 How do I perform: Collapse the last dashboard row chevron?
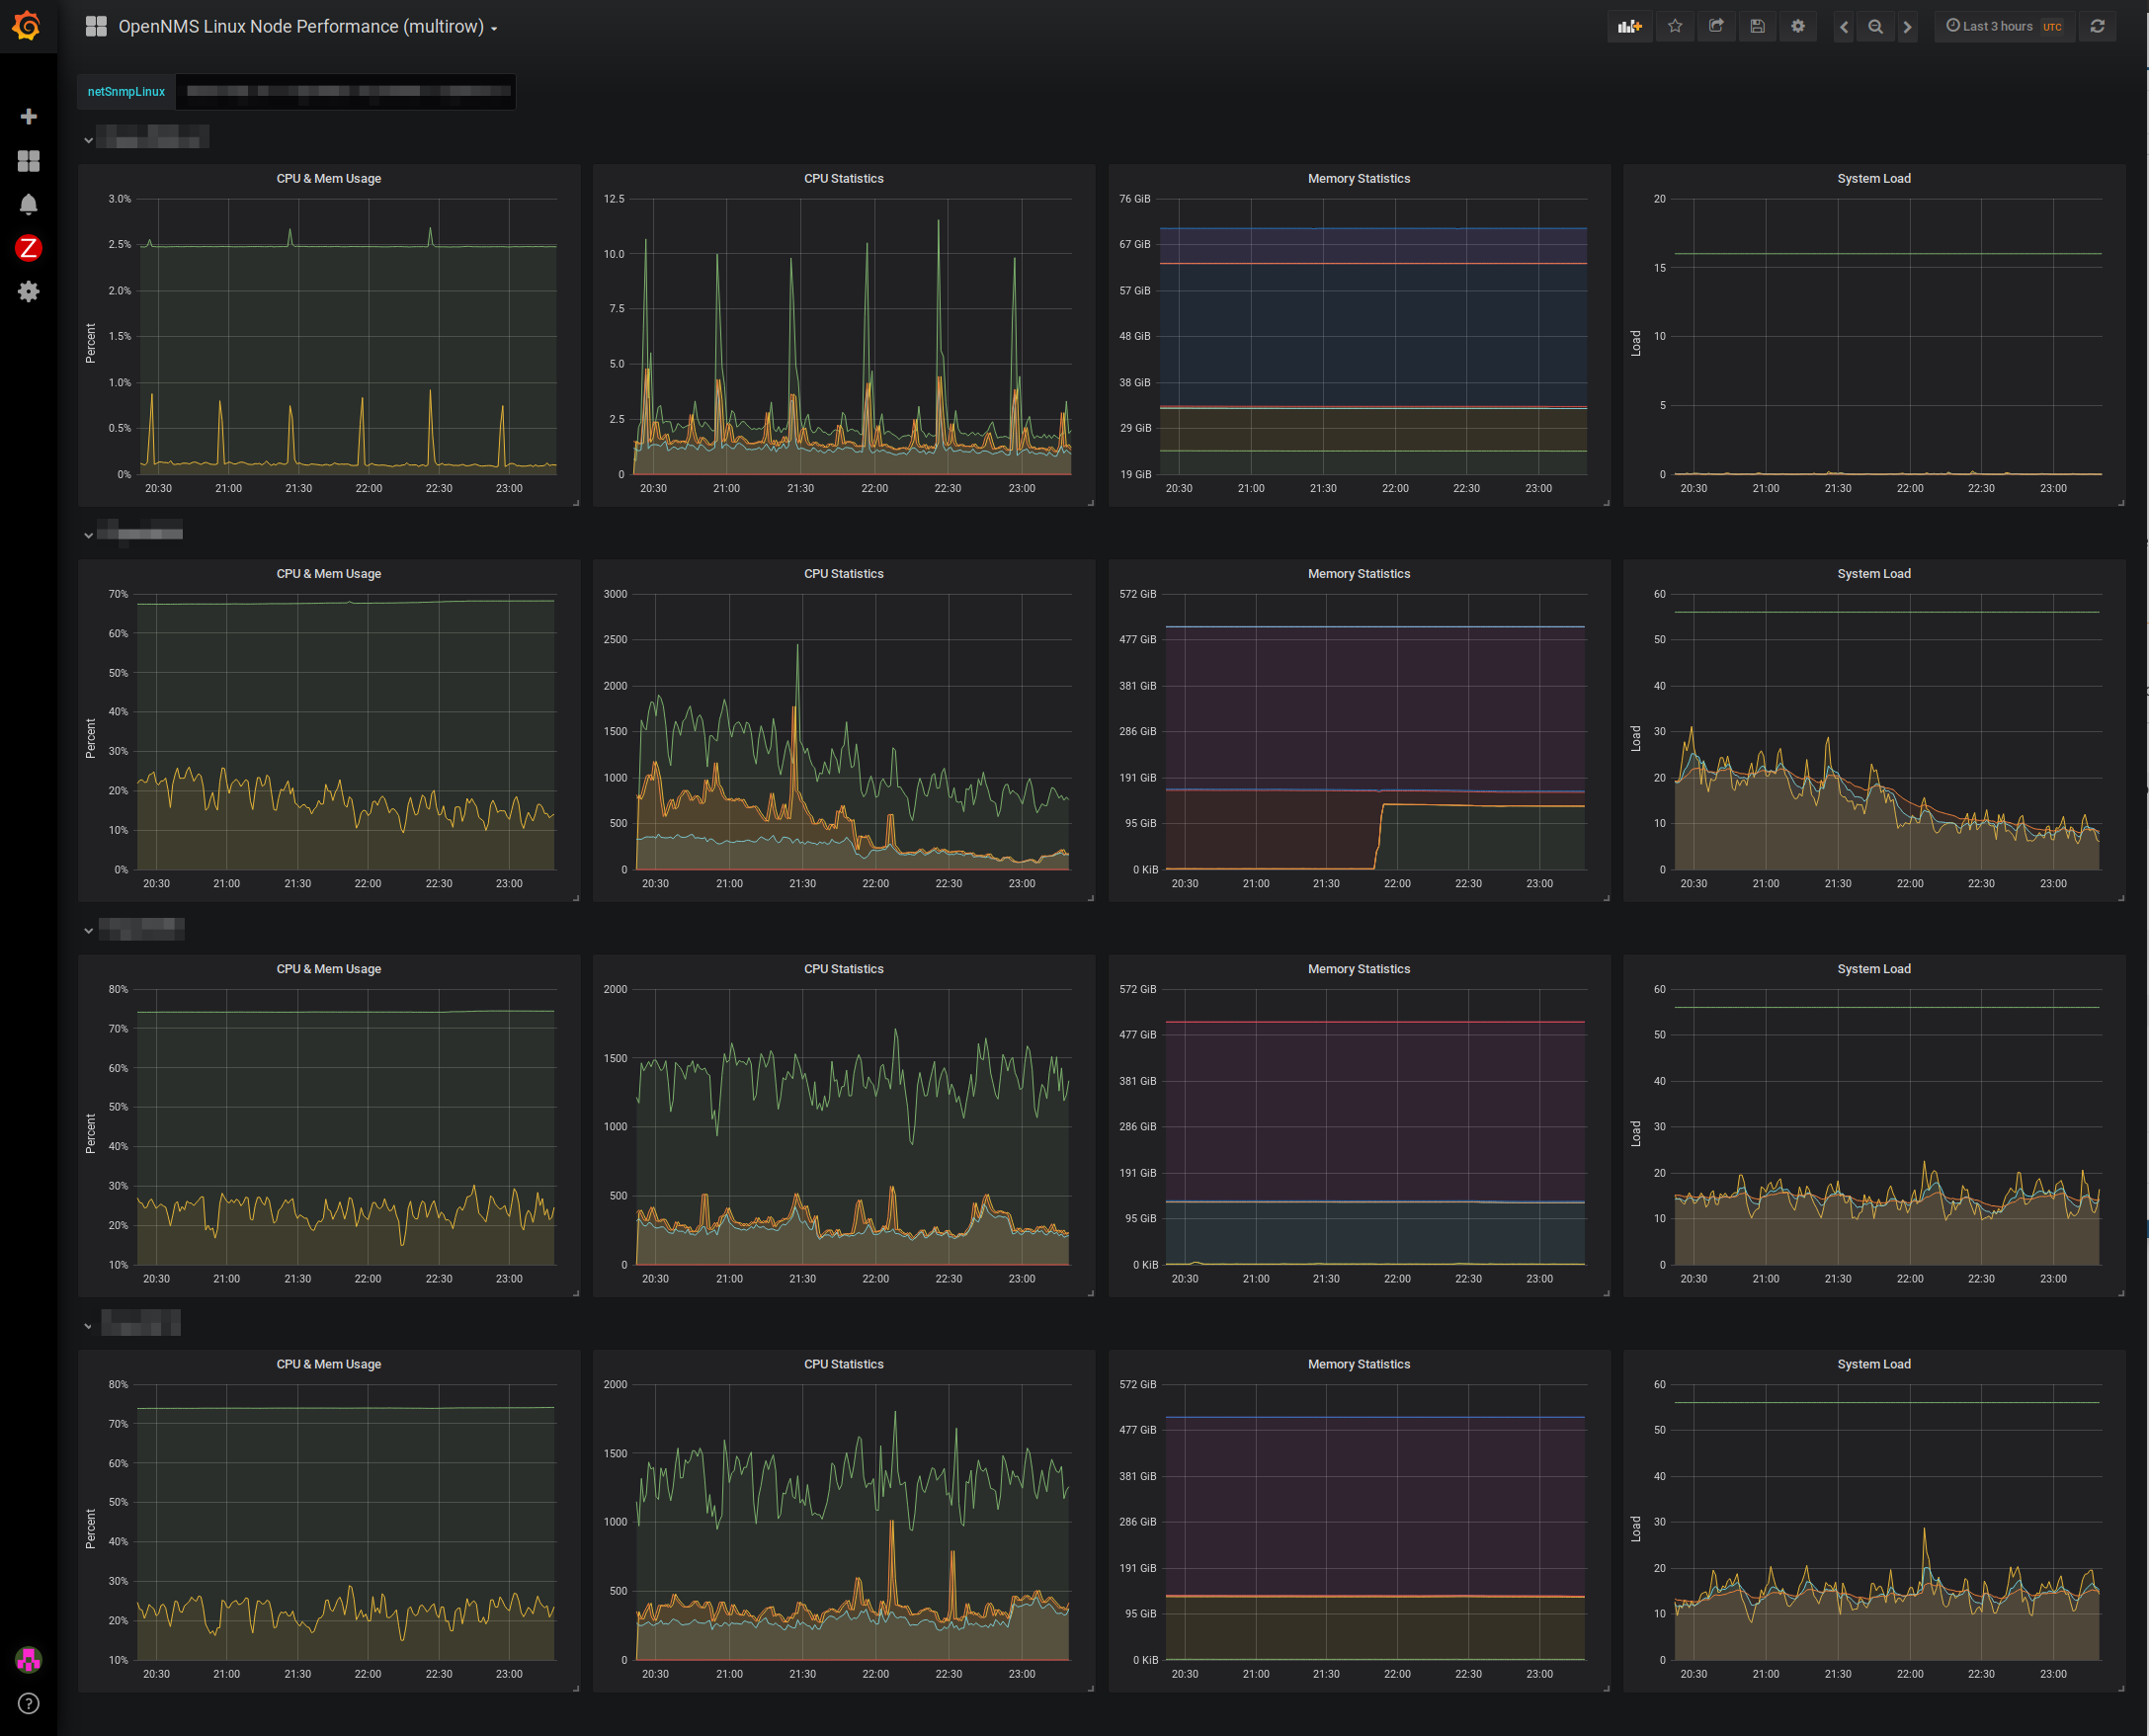88,1326
